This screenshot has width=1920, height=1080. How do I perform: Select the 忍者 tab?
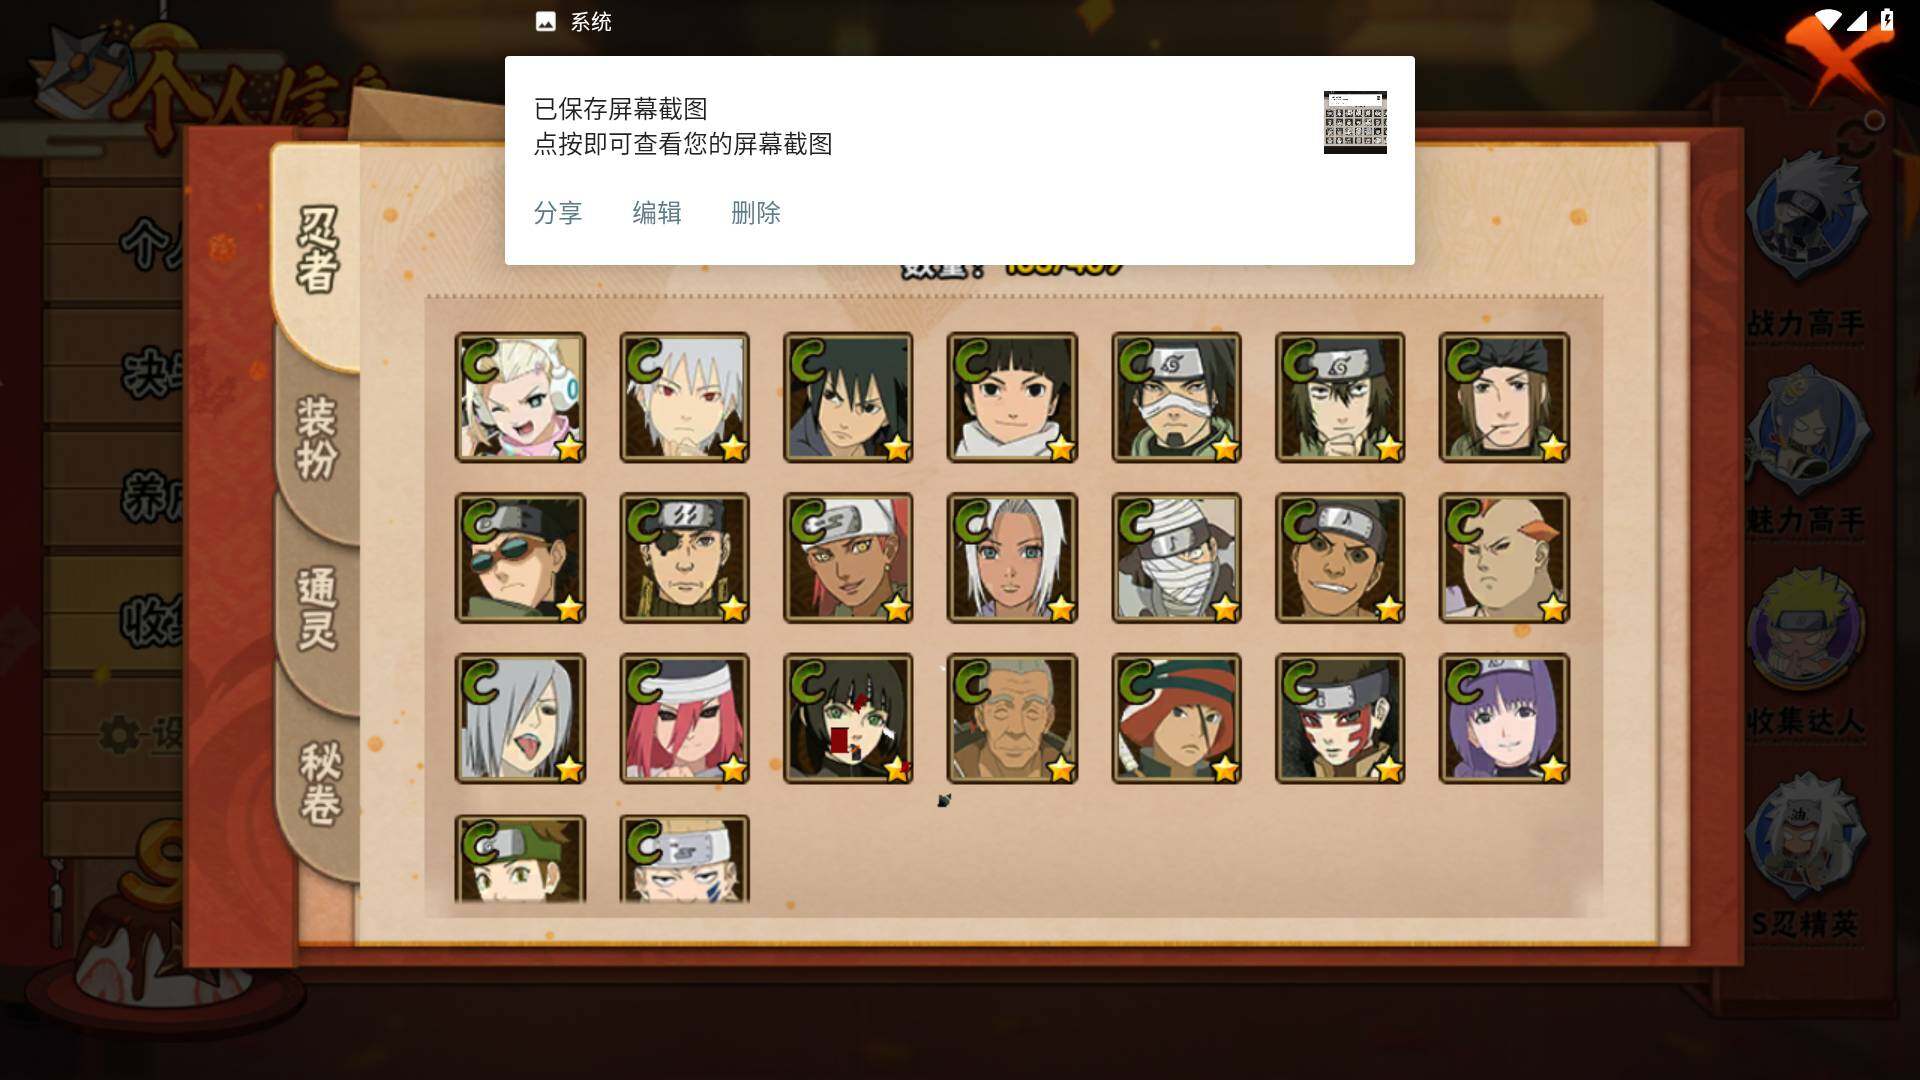(317, 250)
